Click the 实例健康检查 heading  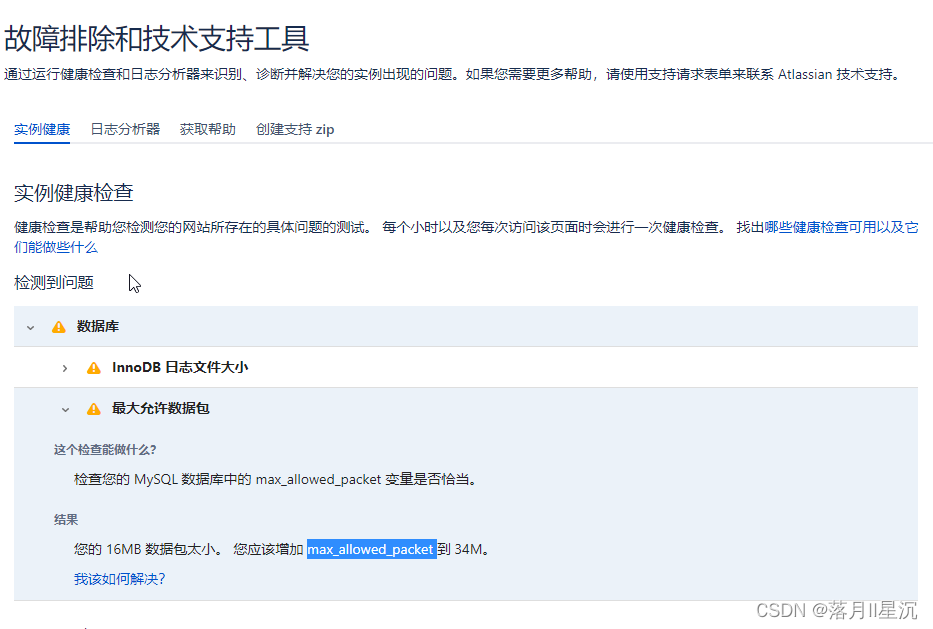[74, 193]
